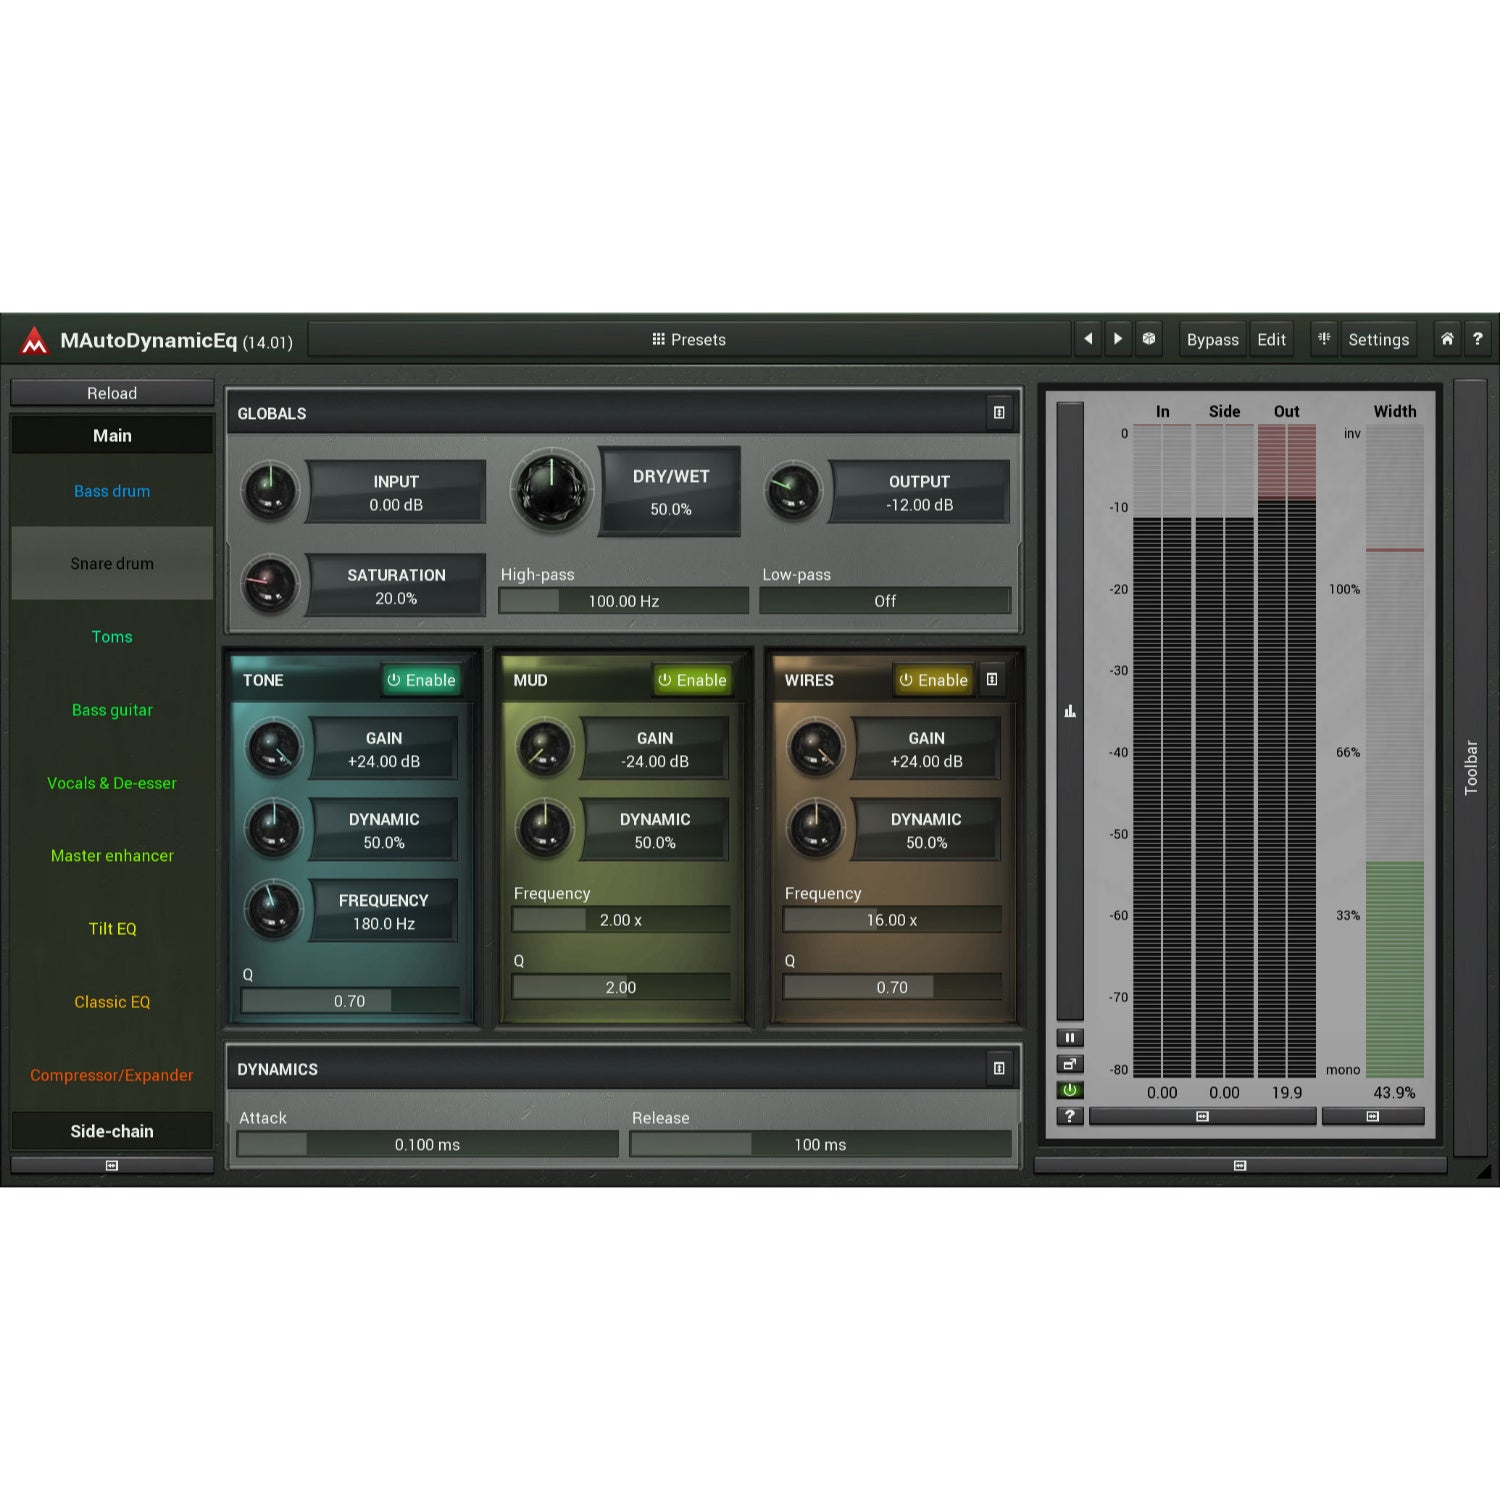Image resolution: width=1500 pixels, height=1500 pixels.
Task: Open help question mark in title bar
Action: (x=1477, y=339)
